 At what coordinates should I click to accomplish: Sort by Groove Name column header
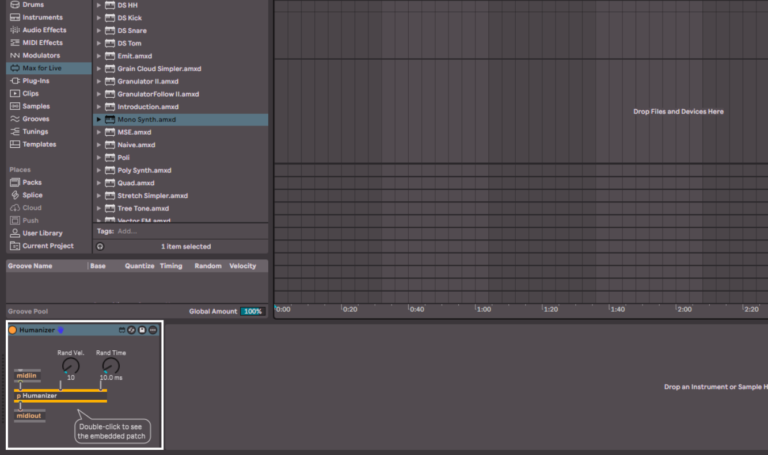[30, 266]
